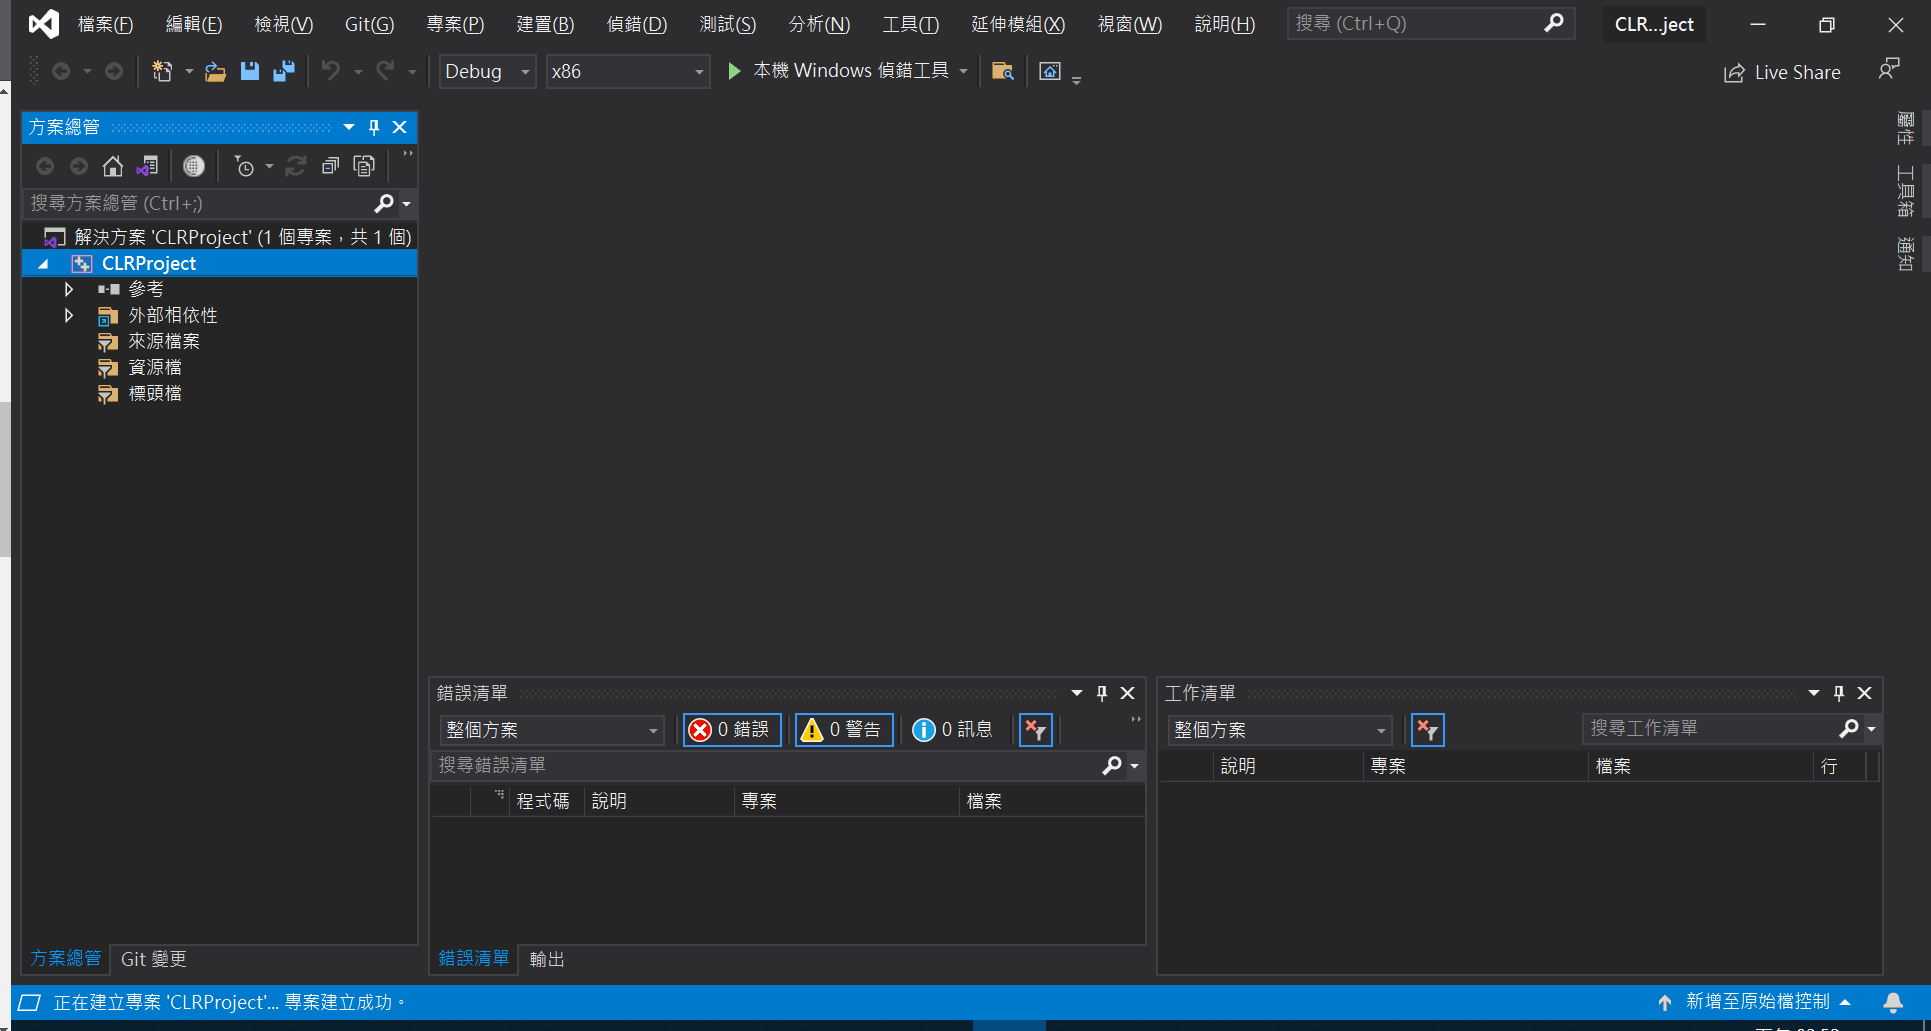
Task: Collapse the CLRProject tree node
Action: (43, 264)
